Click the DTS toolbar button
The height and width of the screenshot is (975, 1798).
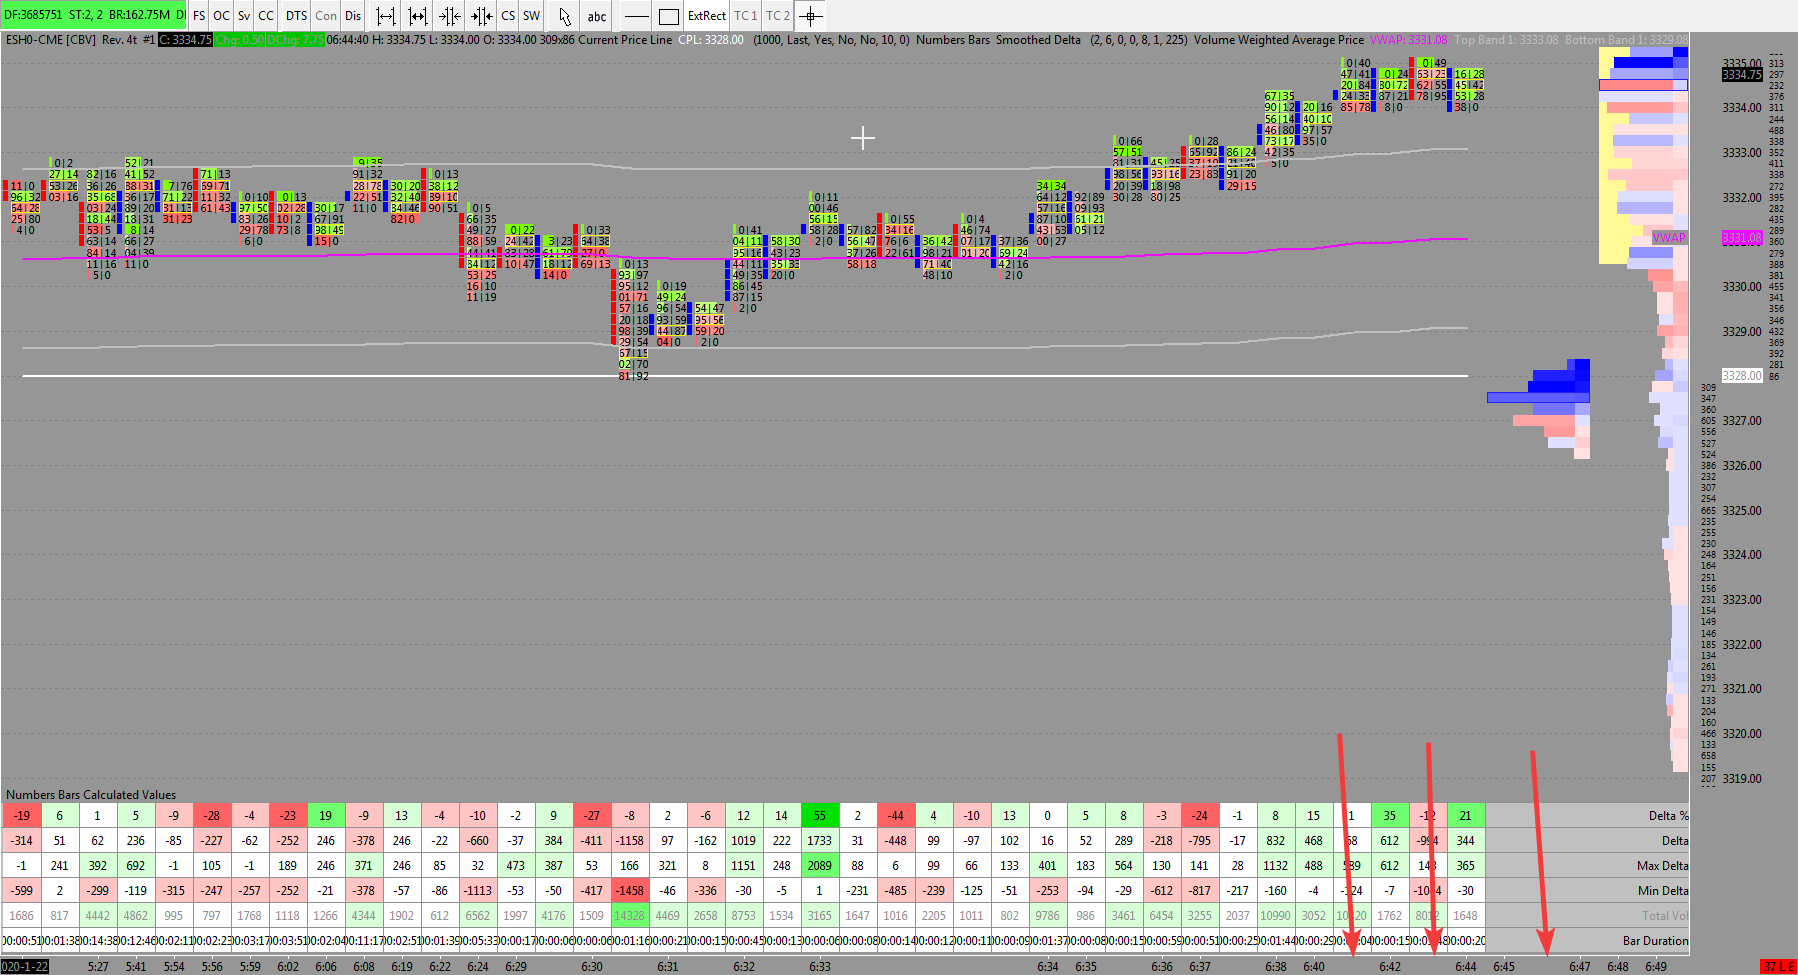tap(296, 16)
